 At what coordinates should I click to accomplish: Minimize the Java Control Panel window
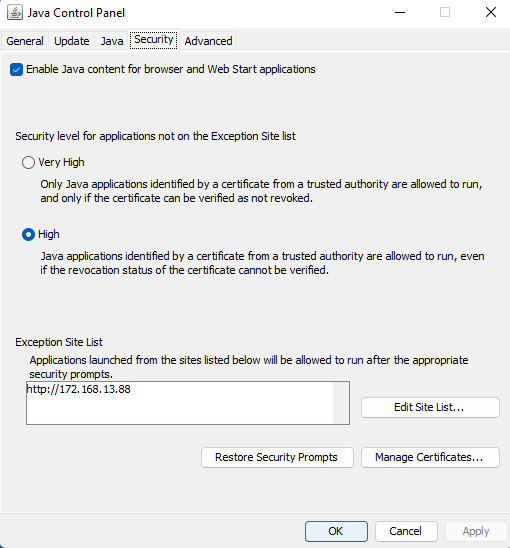coord(400,13)
